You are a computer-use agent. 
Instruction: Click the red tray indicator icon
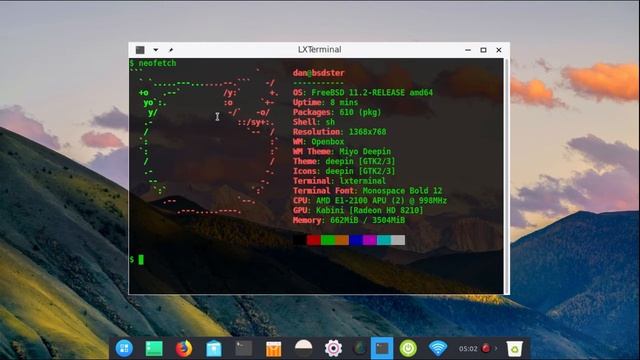click(x=486, y=348)
